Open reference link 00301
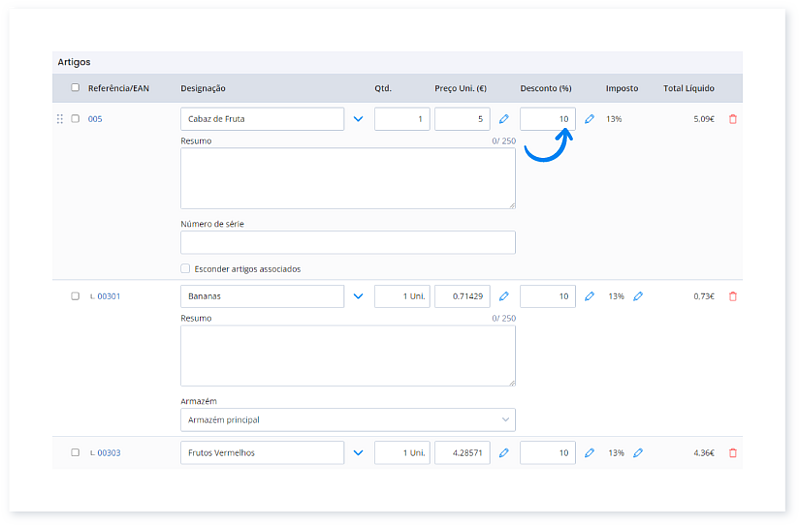Viewport: 800px width, 526px height. click(x=108, y=297)
